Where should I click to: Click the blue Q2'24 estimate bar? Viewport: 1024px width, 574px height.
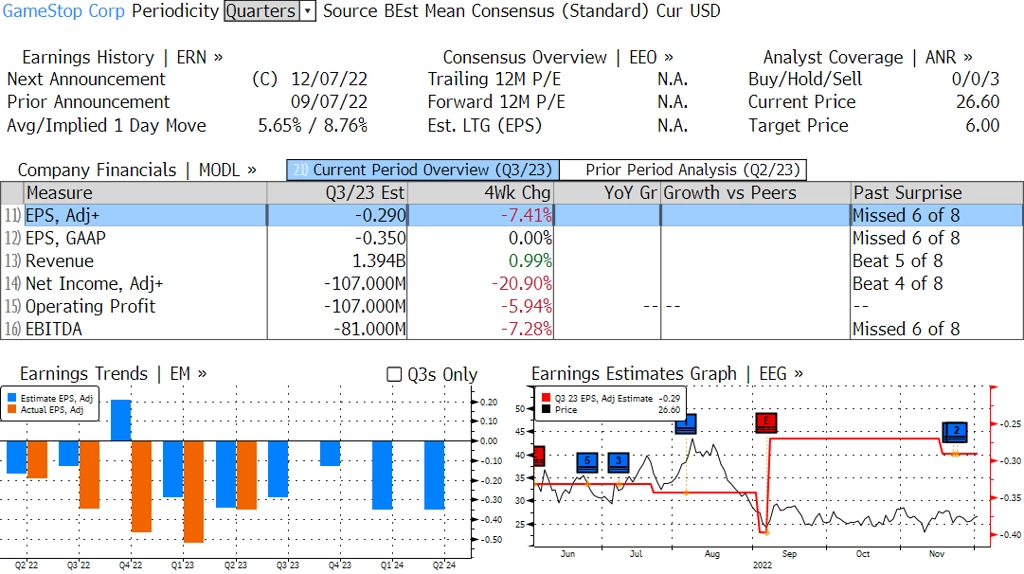[x=434, y=475]
